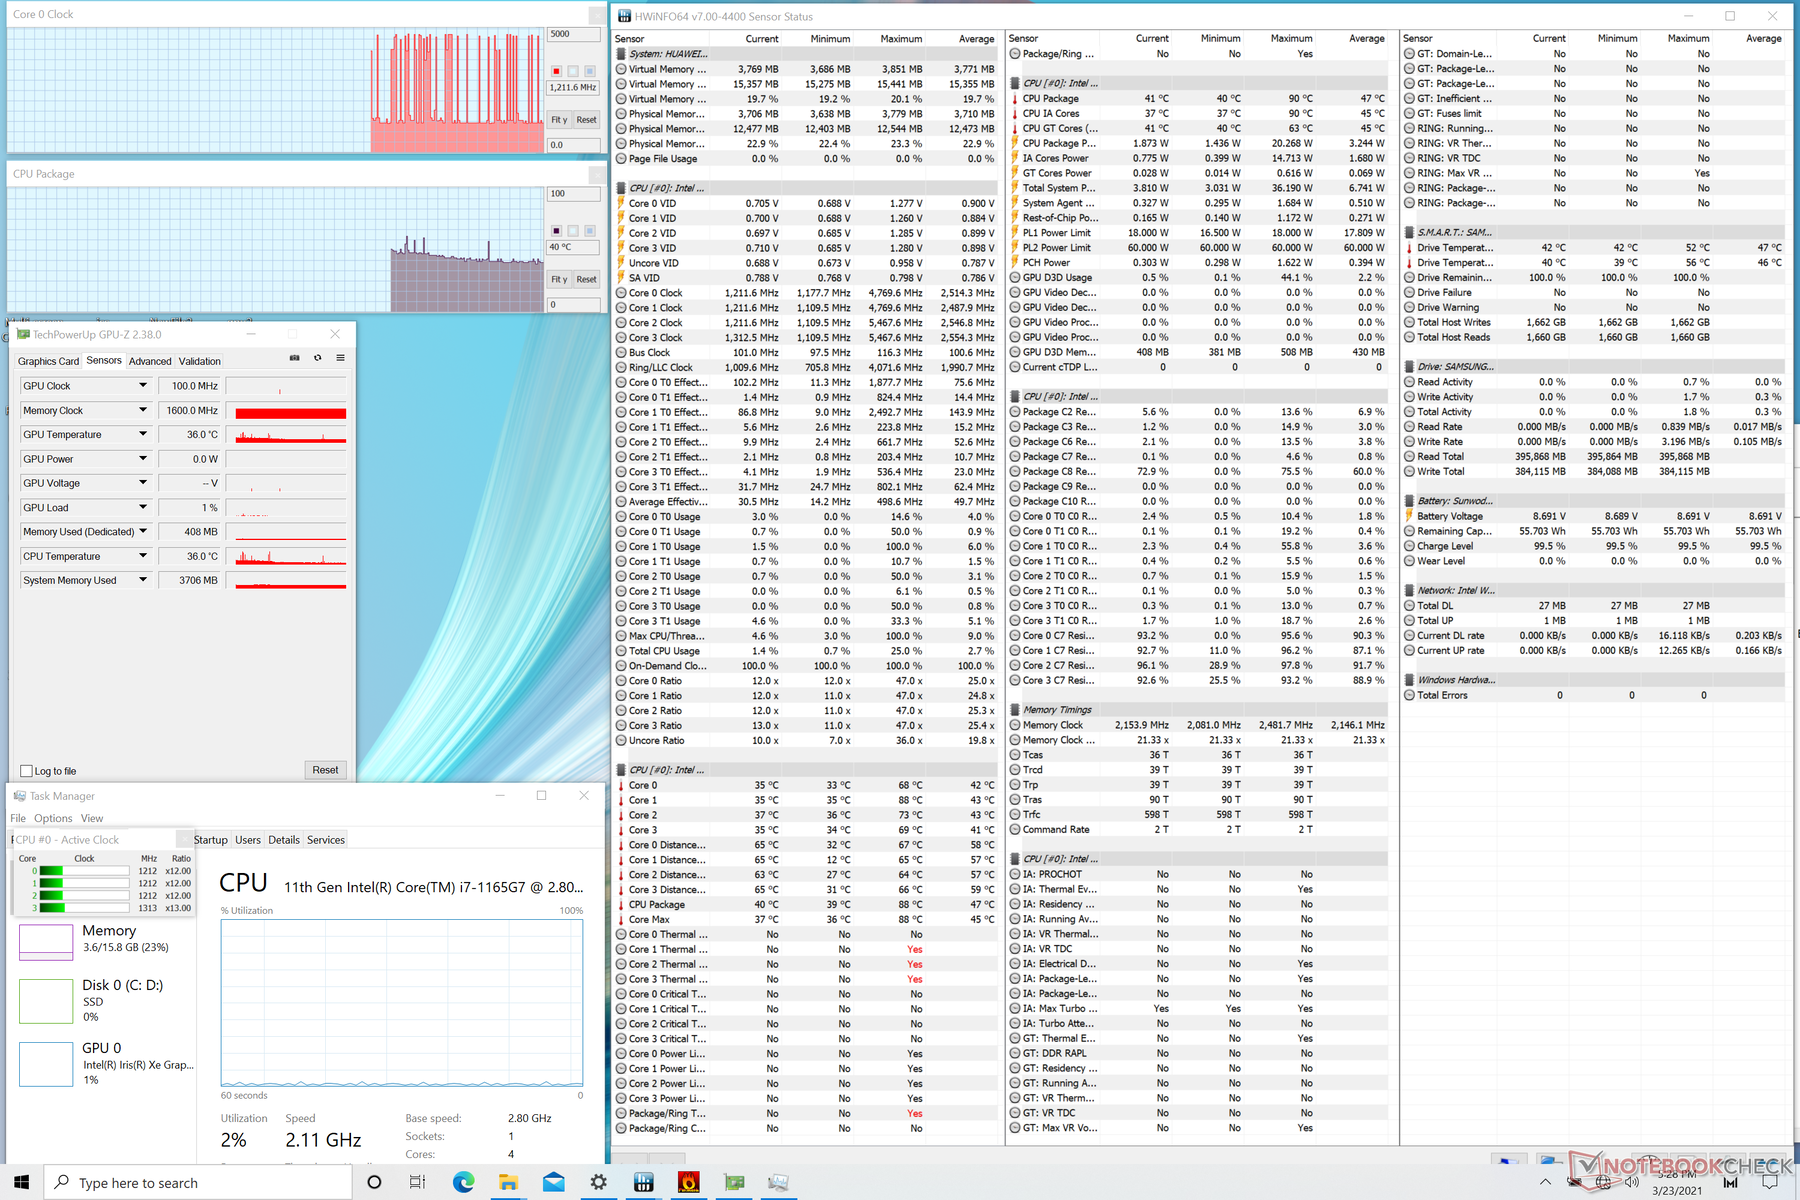This screenshot has width=1800, height=1200.
Task: Open the Options menu in Task Manager
Action: [53, 818]
